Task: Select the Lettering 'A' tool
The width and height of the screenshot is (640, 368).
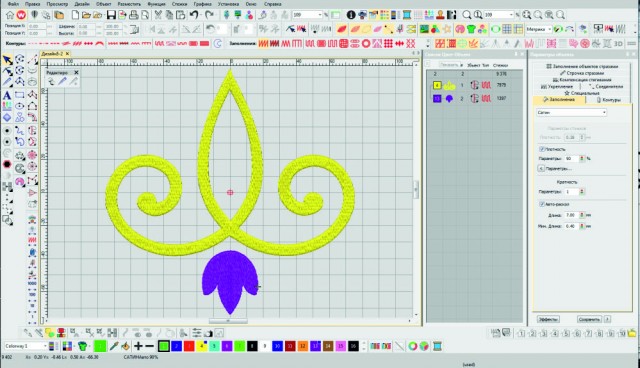Action: 7,95
